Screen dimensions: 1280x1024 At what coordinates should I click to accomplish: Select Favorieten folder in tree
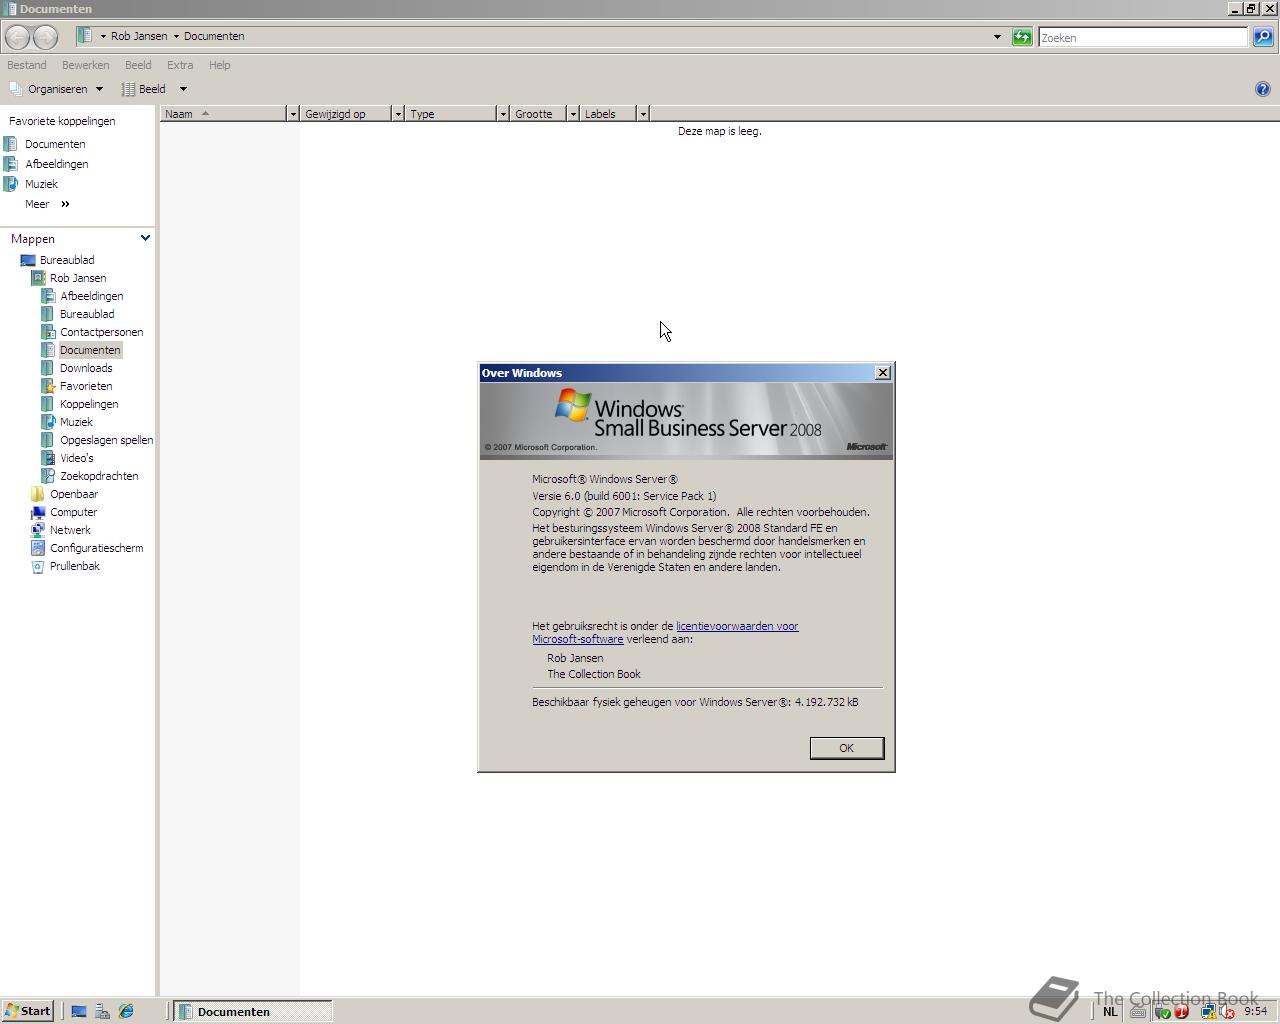tap(86, 386)
